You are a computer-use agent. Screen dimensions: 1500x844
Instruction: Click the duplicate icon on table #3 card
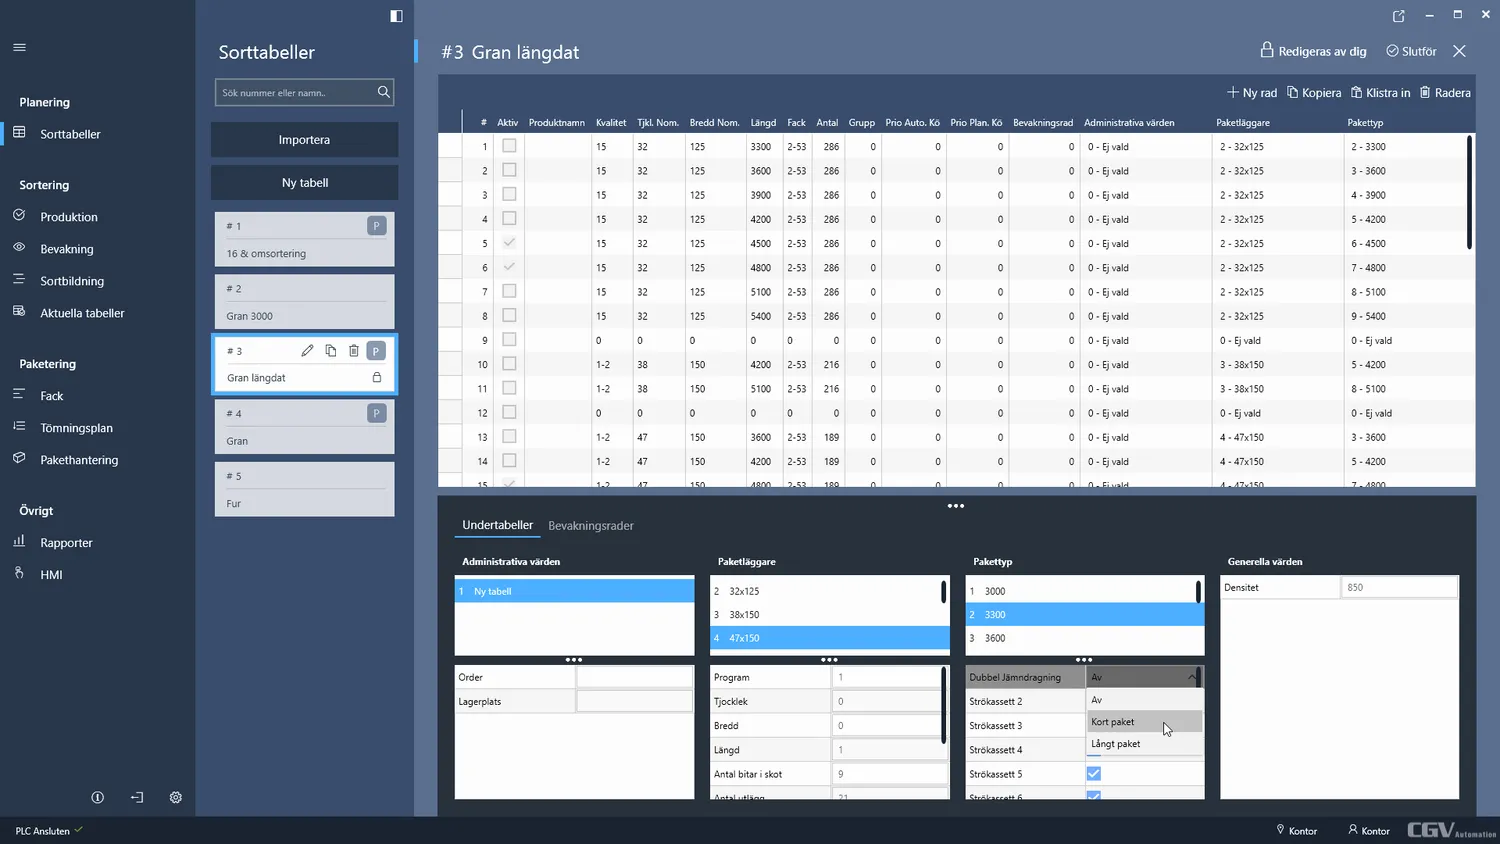tap(331, 351)
